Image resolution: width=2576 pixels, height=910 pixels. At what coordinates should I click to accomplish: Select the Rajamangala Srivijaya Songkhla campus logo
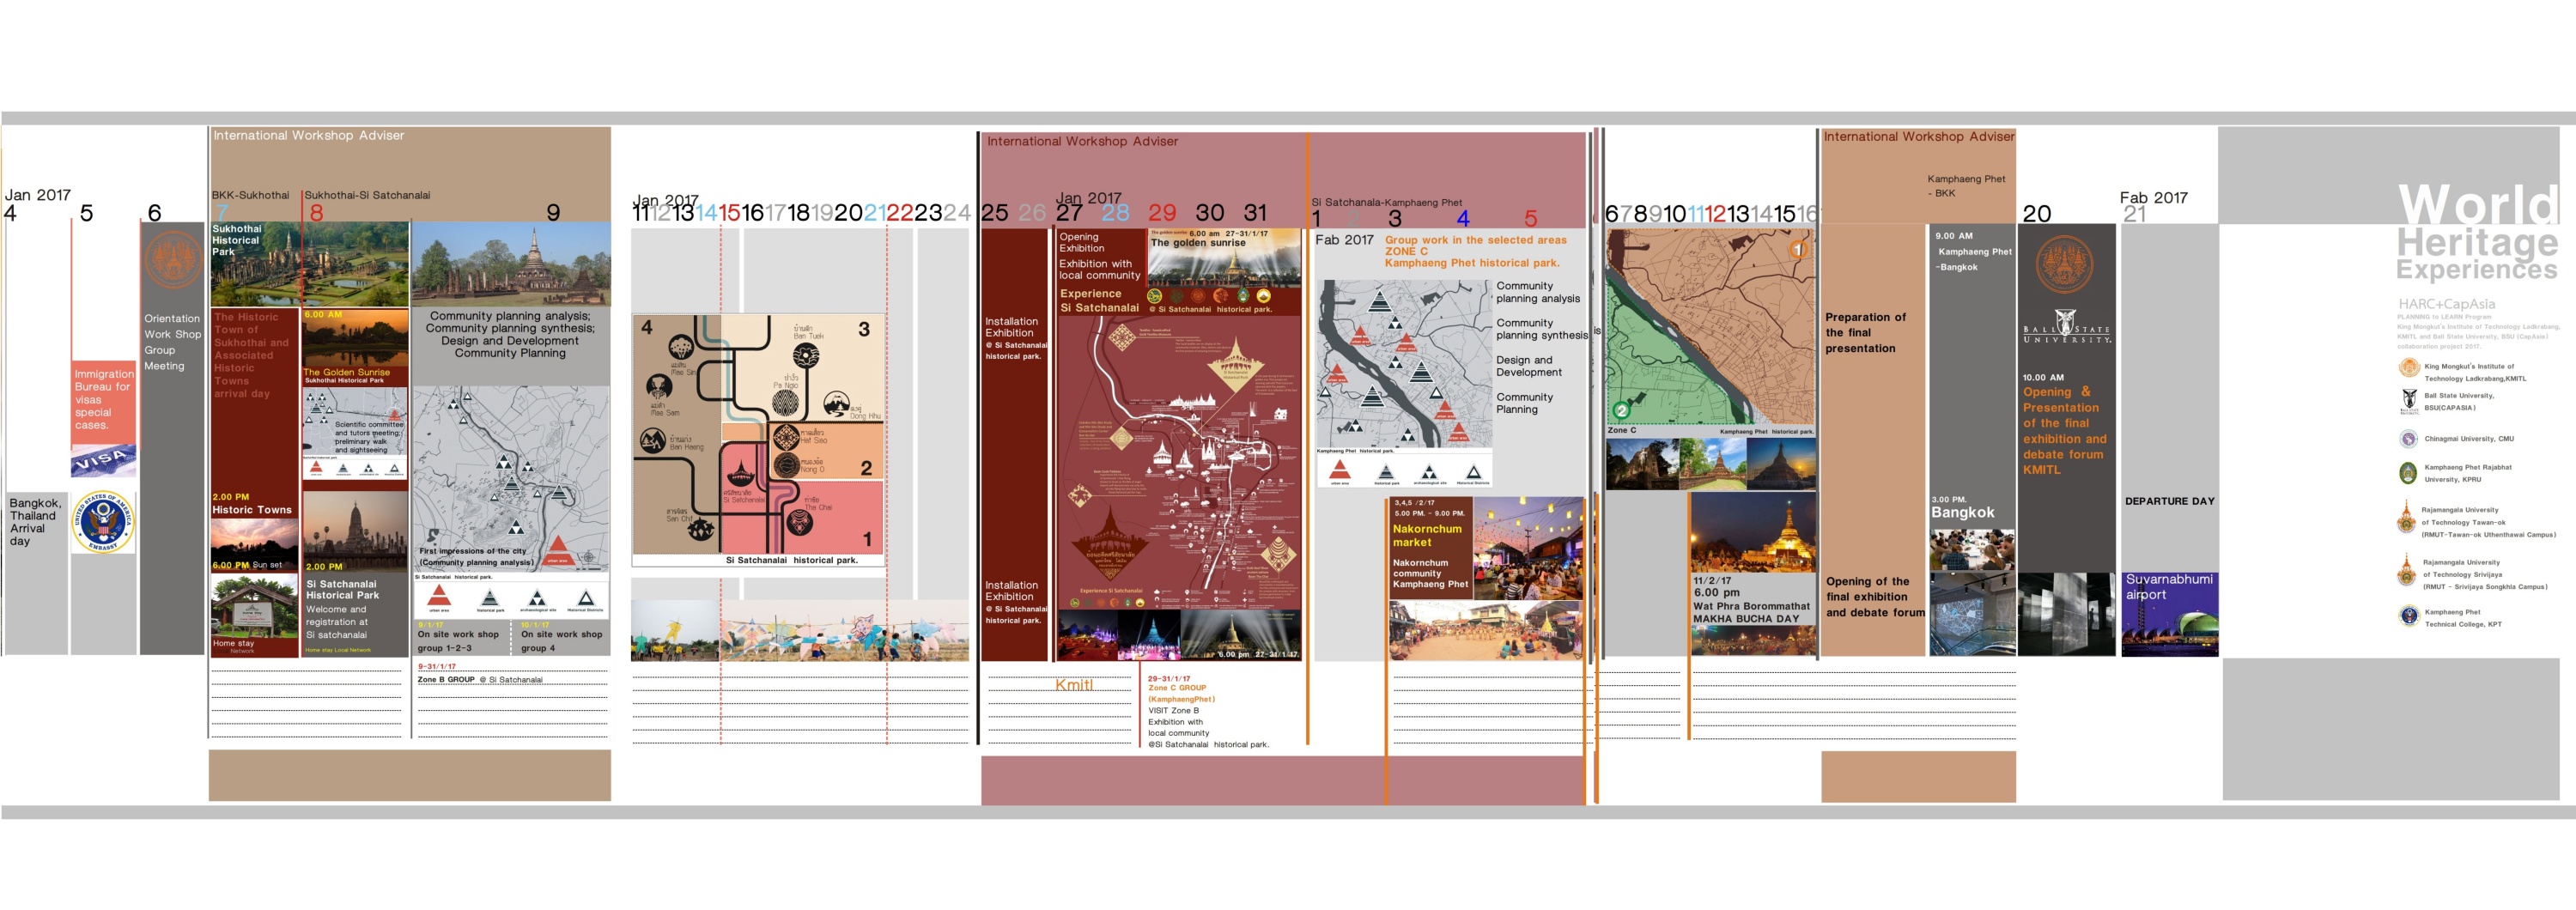tap(2407, 571)
